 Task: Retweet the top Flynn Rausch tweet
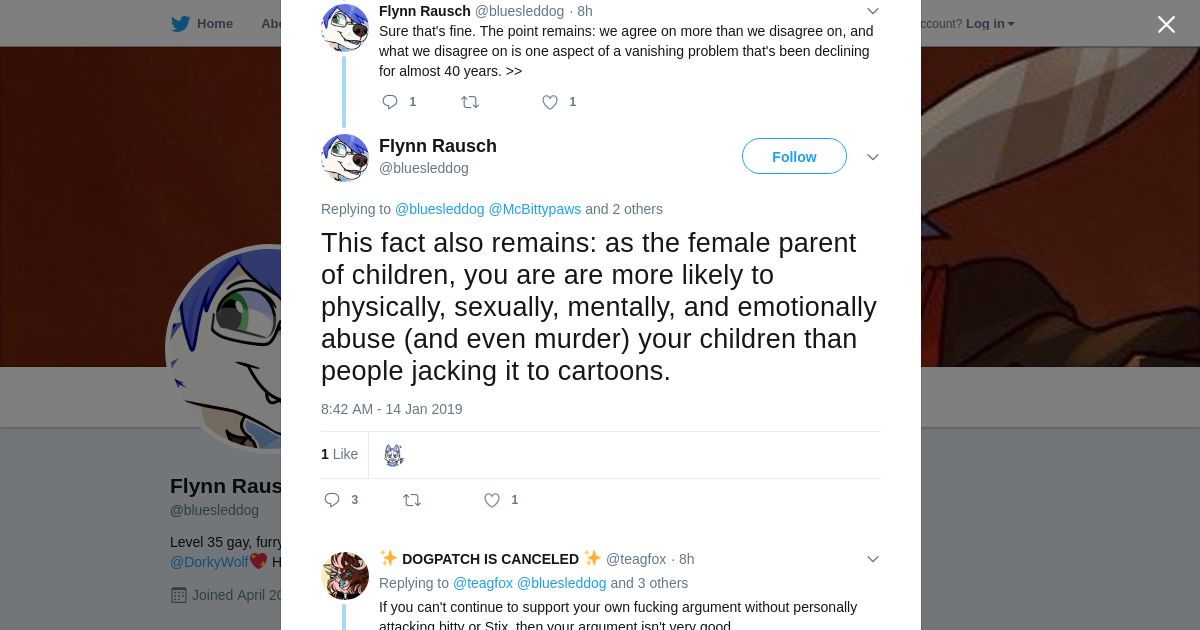pyautogui.click(x=469, y=102)
